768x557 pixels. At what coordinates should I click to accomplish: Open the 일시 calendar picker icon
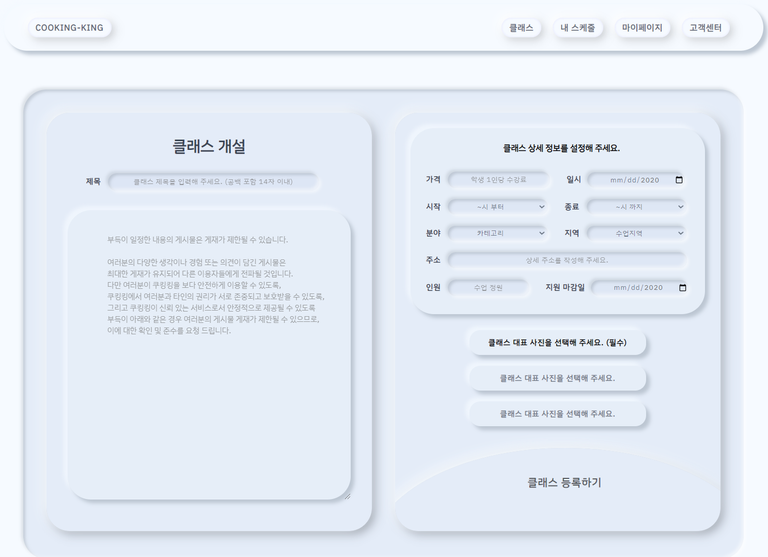coord(679,180)
